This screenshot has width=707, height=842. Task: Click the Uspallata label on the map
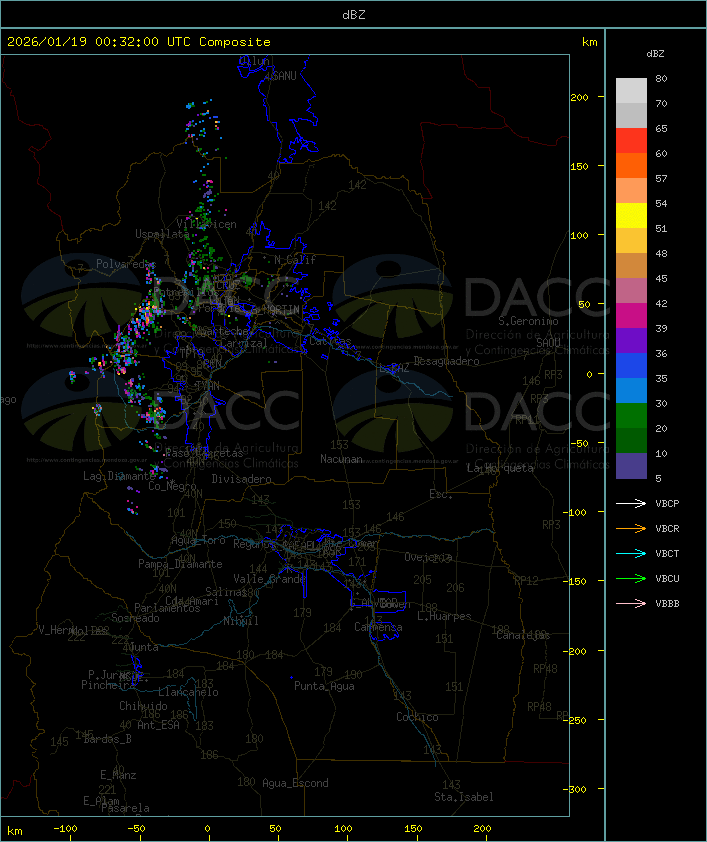pos(160,234)
